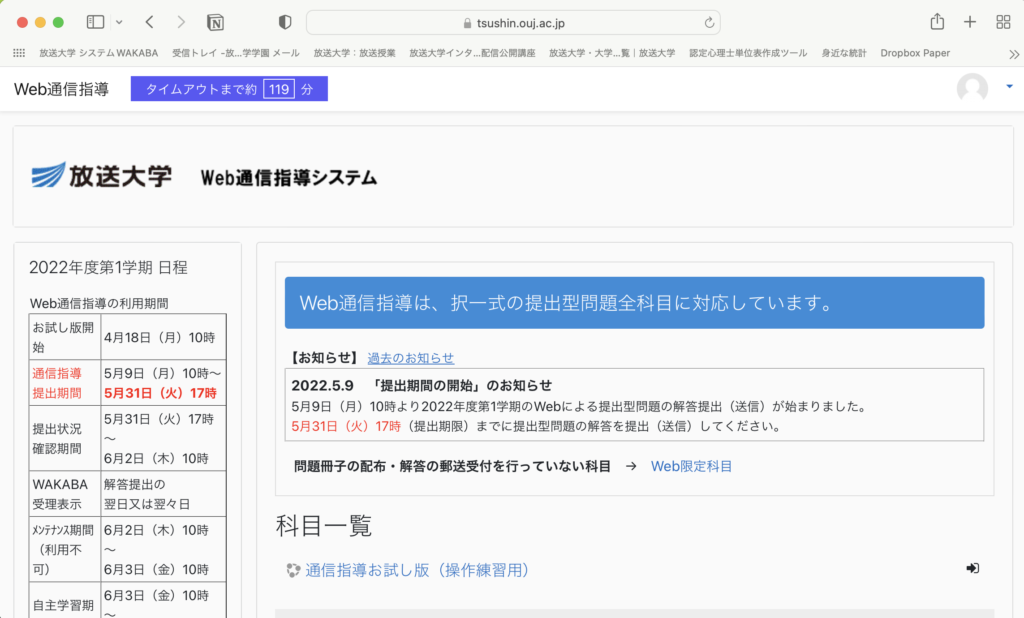
Task: Open the 受信トレイ mail bookmark
Action: coord(236,53)
